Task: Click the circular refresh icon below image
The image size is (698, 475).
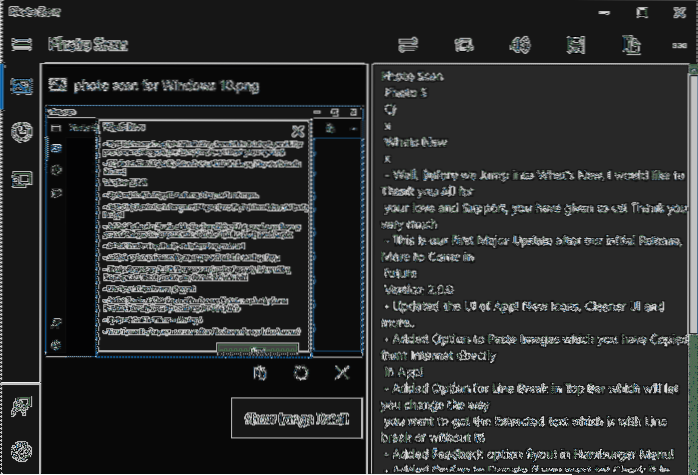Action: (x=300, y=373)
